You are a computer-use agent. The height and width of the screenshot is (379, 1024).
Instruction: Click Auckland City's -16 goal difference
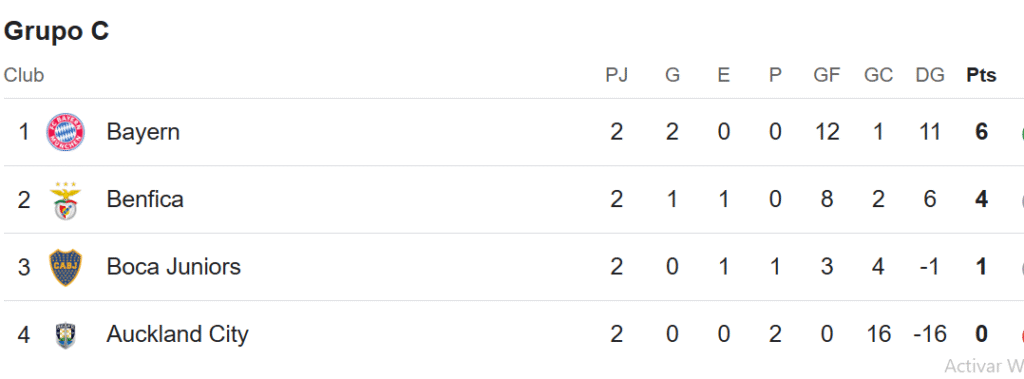coord(930,335)
